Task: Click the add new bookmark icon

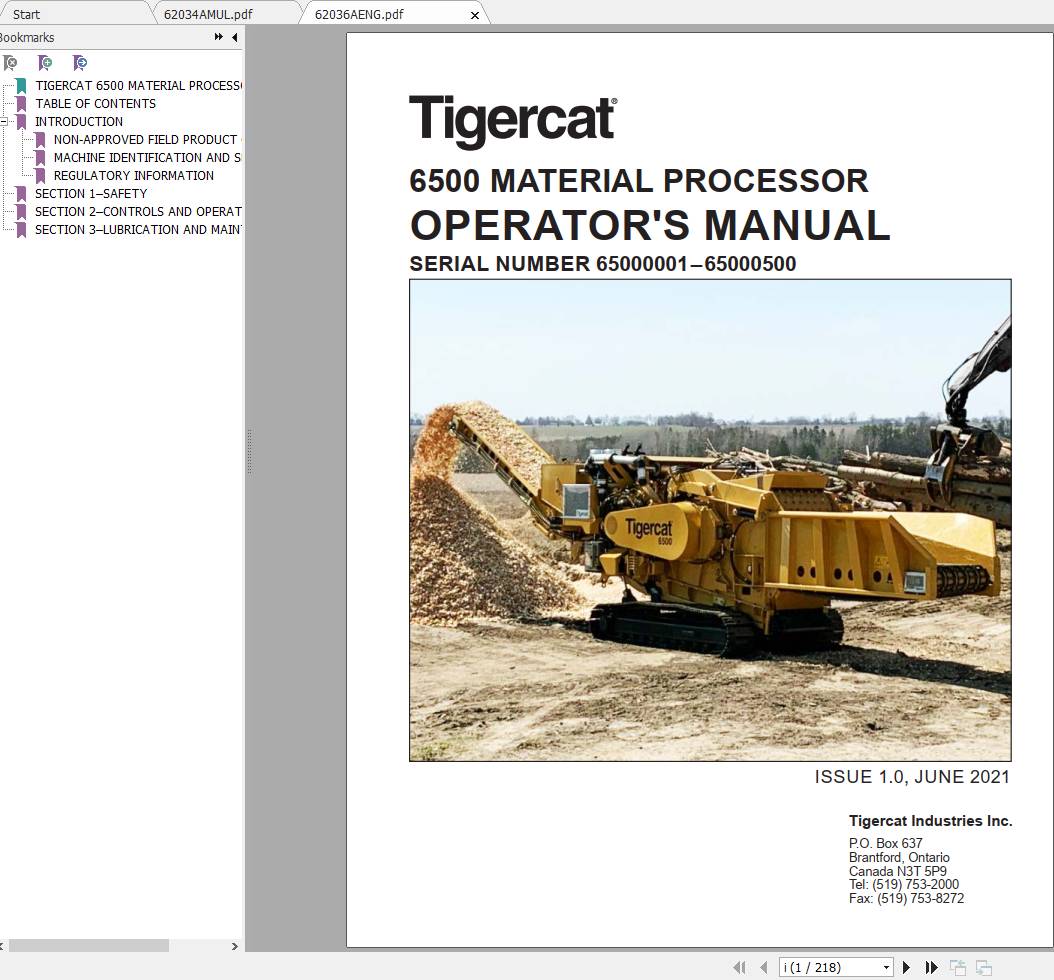Action: point(45,62)
